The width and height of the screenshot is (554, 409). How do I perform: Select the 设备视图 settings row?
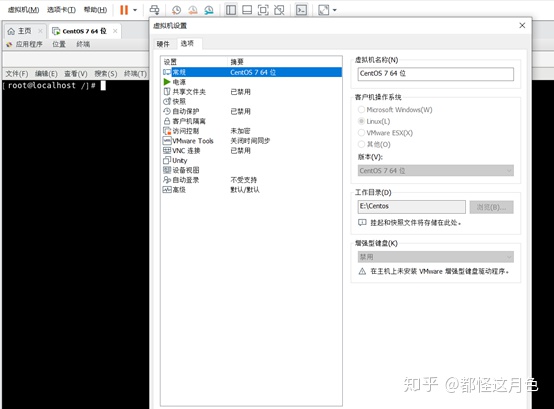point(252,170)
